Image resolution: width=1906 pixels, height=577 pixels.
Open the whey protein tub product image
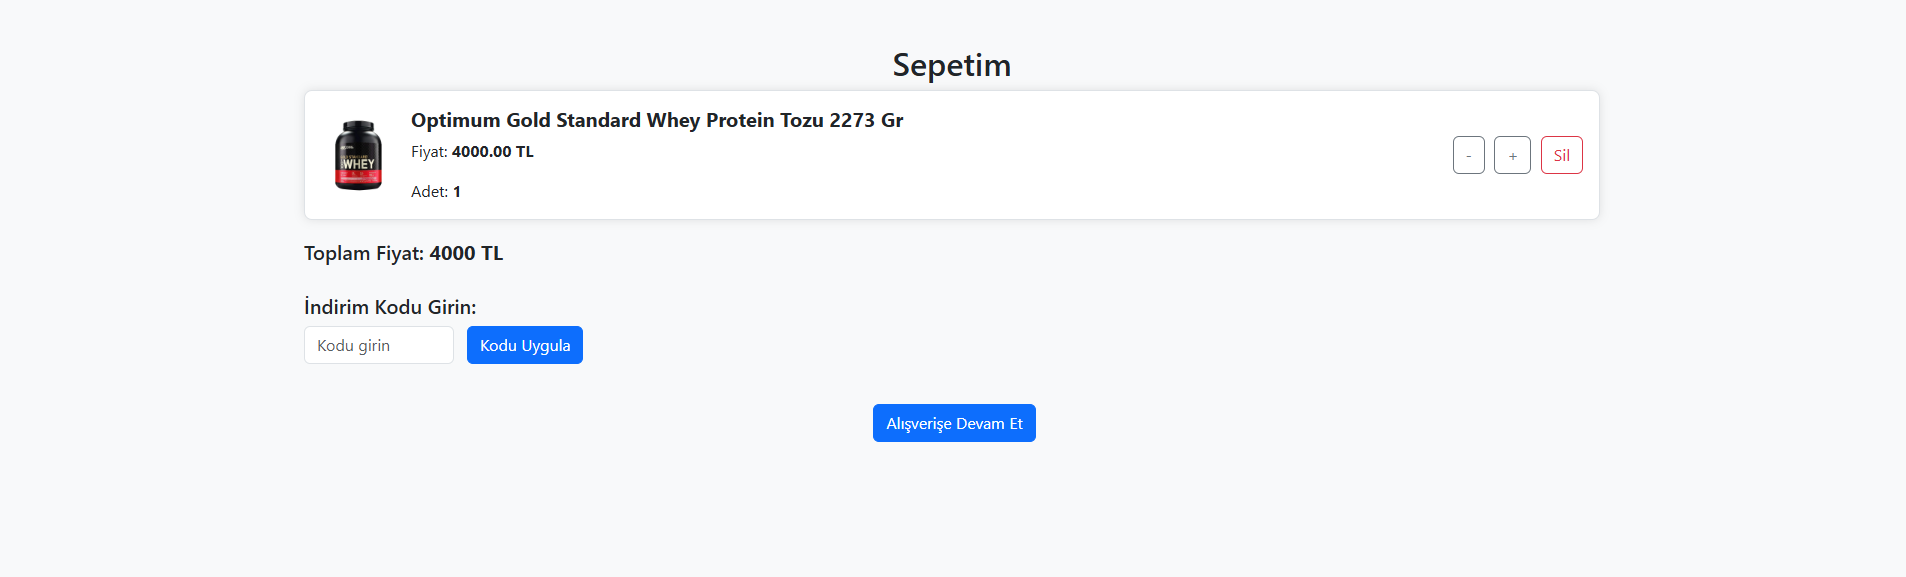(358, 155)
